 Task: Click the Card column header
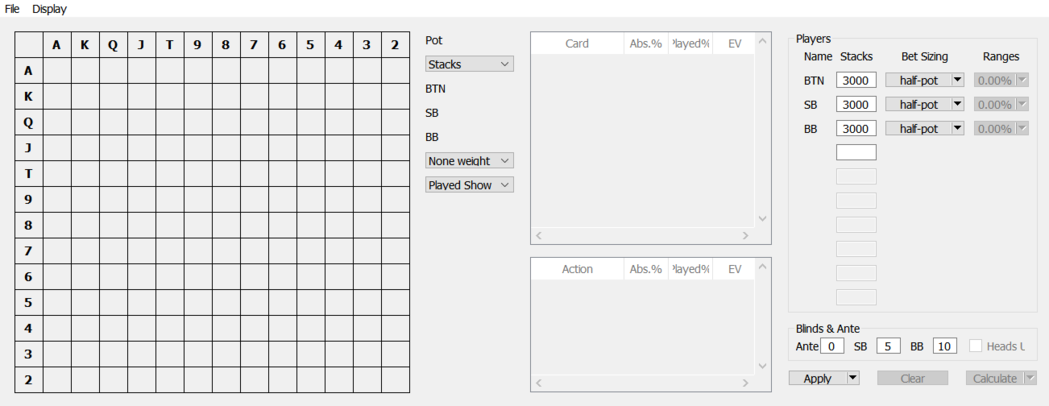coord(577,44)
